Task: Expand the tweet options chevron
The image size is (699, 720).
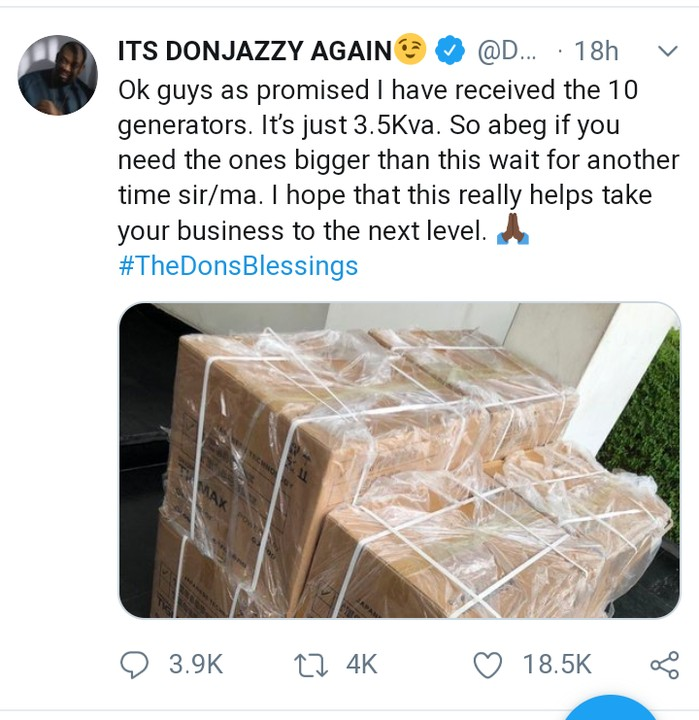Action: click(665, 50)
